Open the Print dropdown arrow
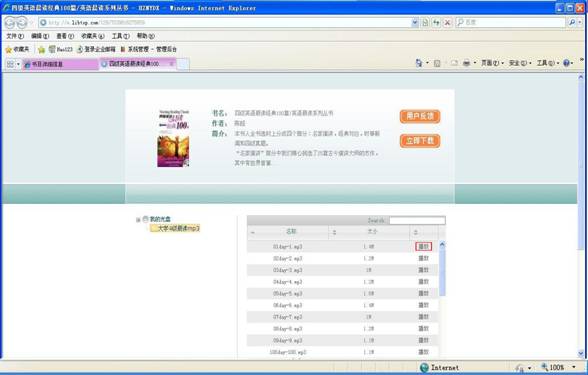The image size is (588, 375). tap(475, 63)
